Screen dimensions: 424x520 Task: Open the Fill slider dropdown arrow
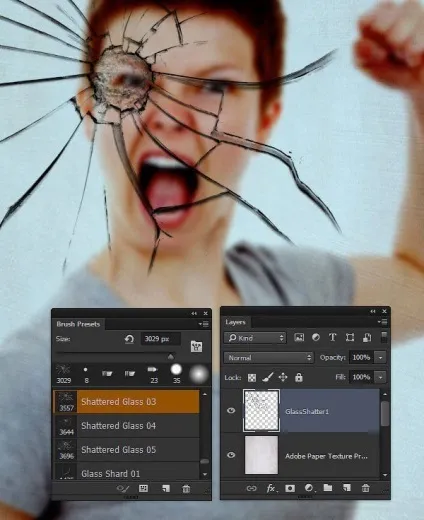coord(380,377)
